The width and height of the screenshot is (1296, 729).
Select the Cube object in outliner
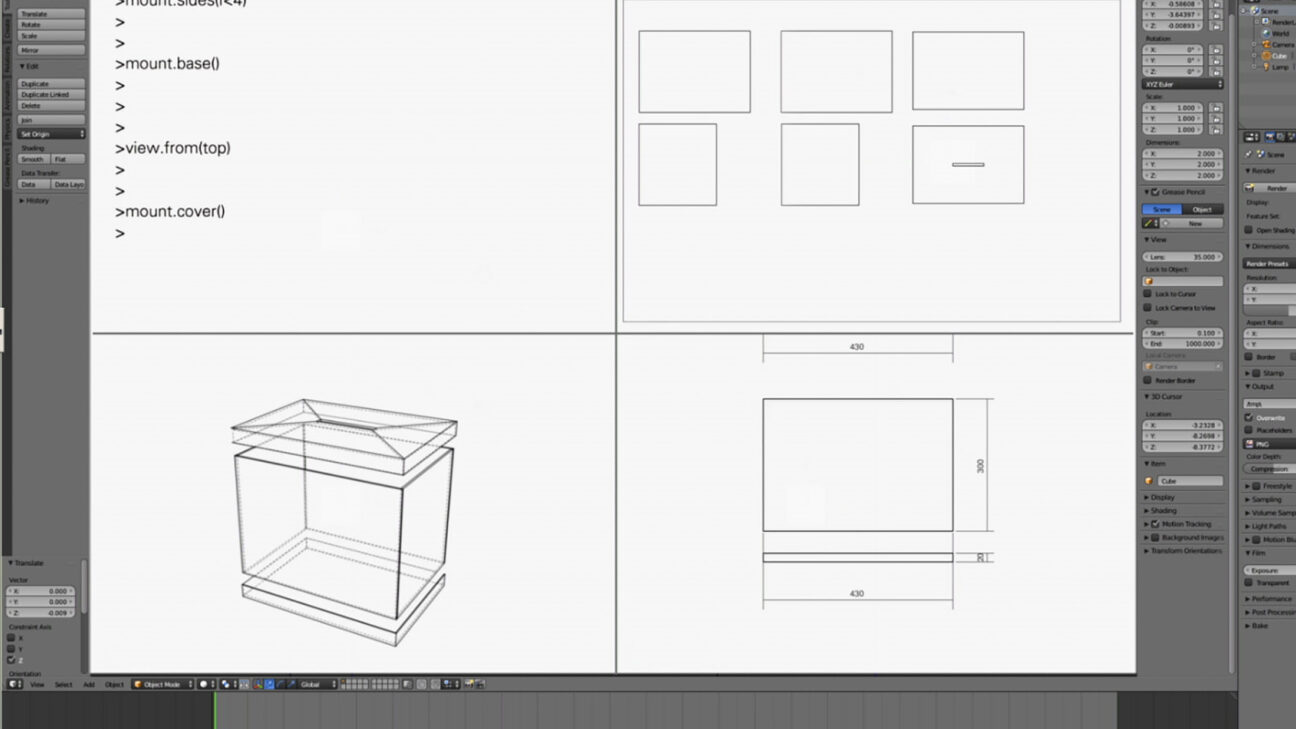[x=1279, y=56]
